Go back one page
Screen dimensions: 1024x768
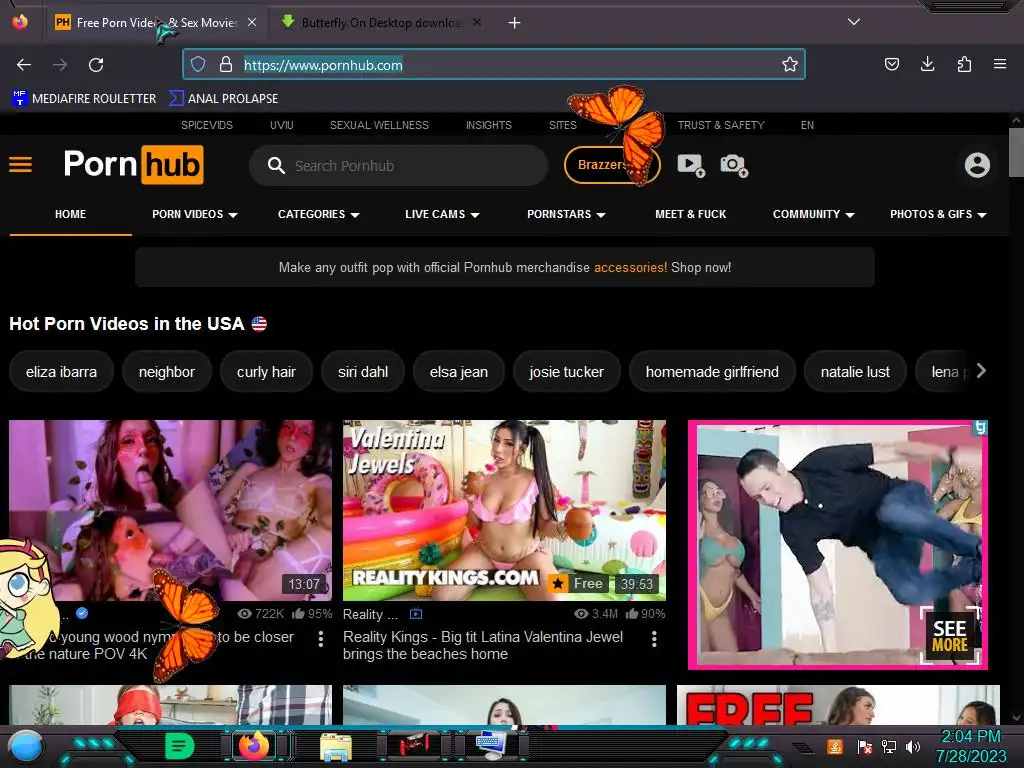pyautogui.click(x=24, y=65)
